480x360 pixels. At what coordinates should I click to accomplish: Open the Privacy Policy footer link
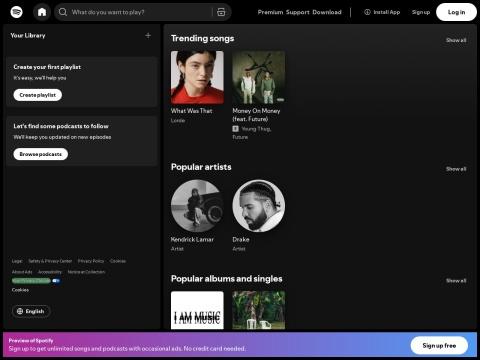[x=91, y=261]
